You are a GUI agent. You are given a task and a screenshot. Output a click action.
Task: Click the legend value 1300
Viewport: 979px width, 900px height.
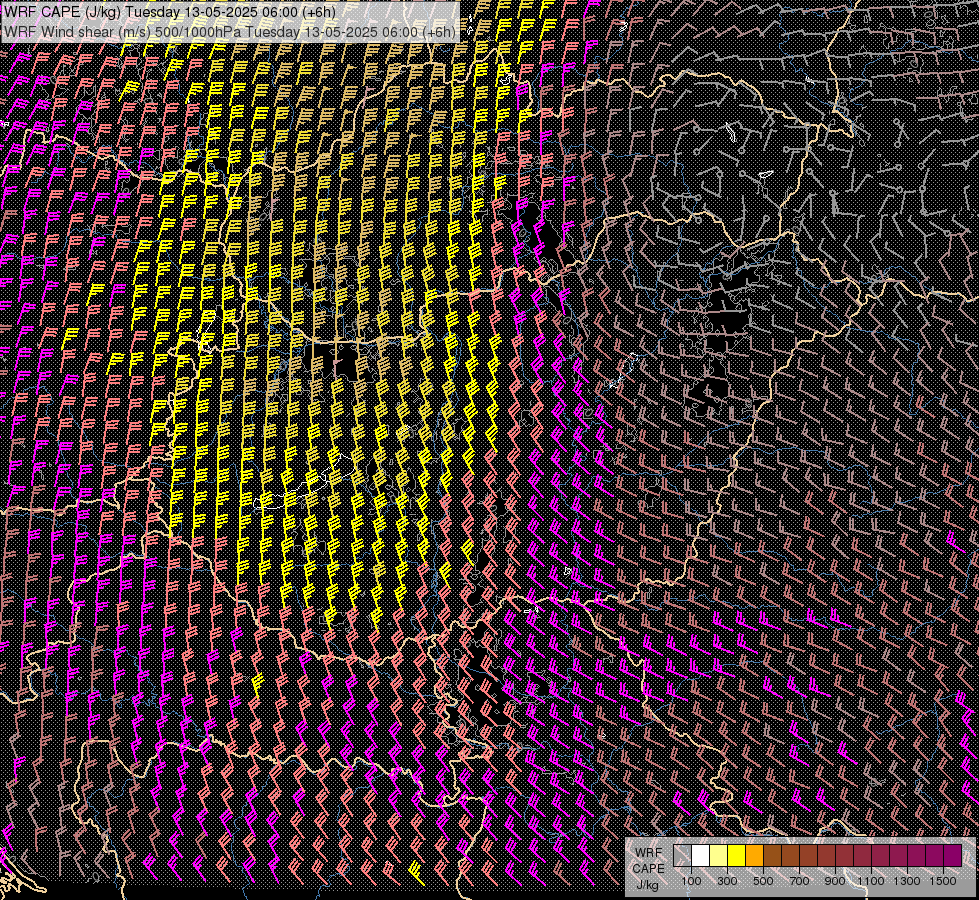pyautogui.click(x=907, y=881)
